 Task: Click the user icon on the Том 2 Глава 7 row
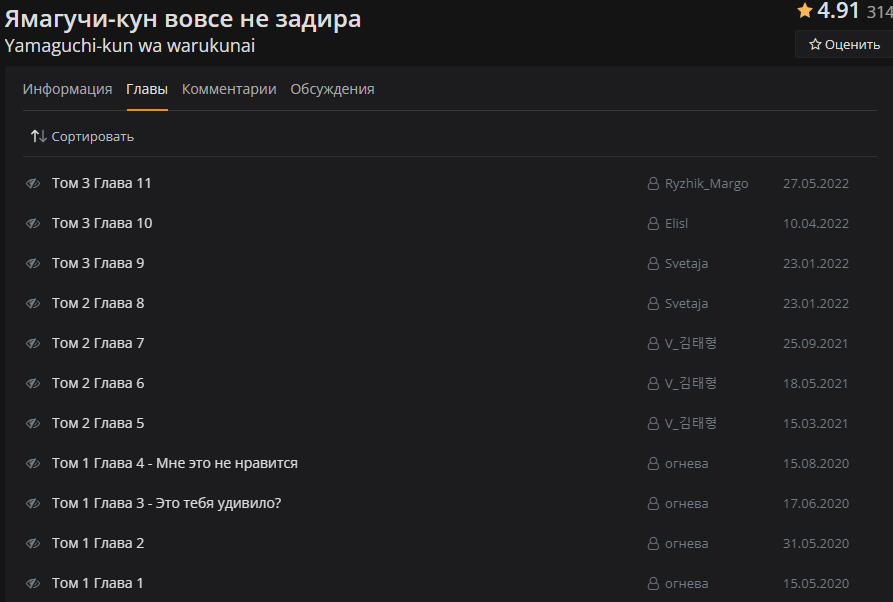point(653,344)
